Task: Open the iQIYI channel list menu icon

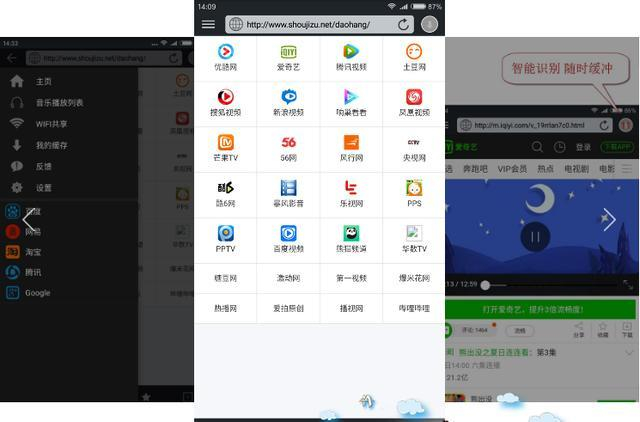Action: [x=627, y=169]
